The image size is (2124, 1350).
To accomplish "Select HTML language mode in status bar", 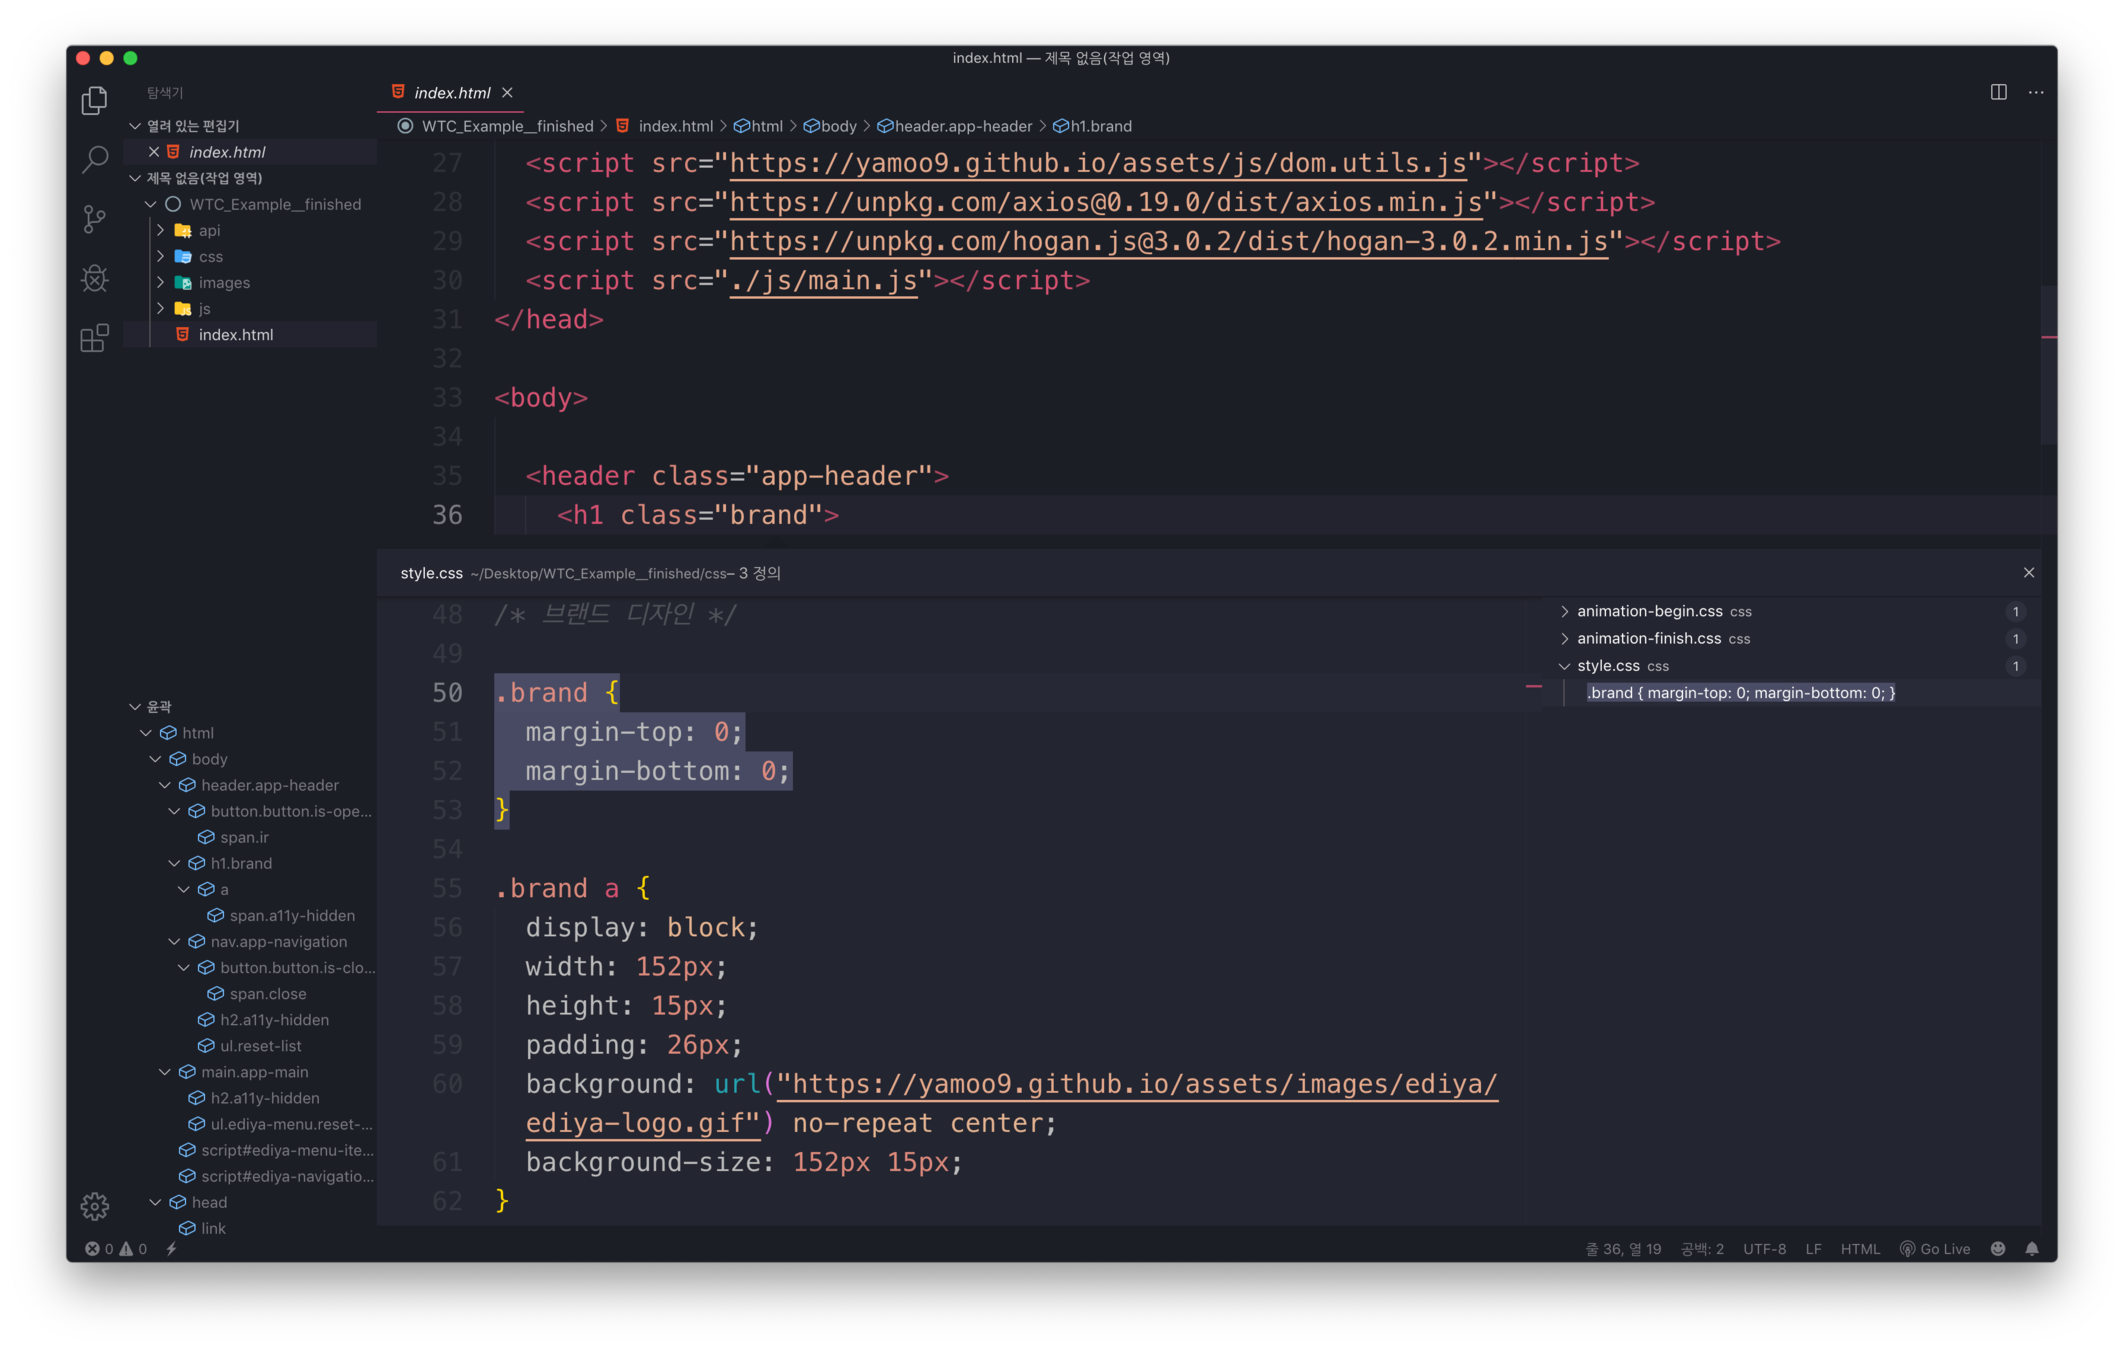I will (1860, 1249).
